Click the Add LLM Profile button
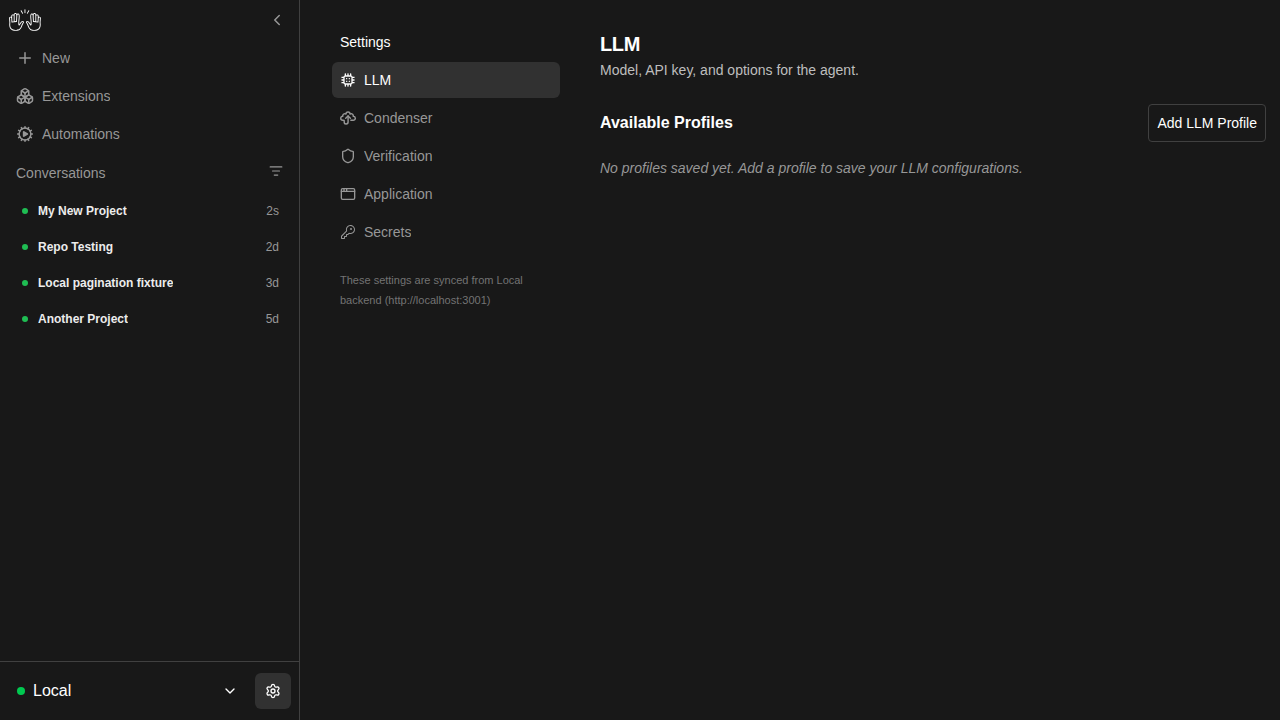The width and height of the screenshot is (1280, 720). [x=1207, y=123]
